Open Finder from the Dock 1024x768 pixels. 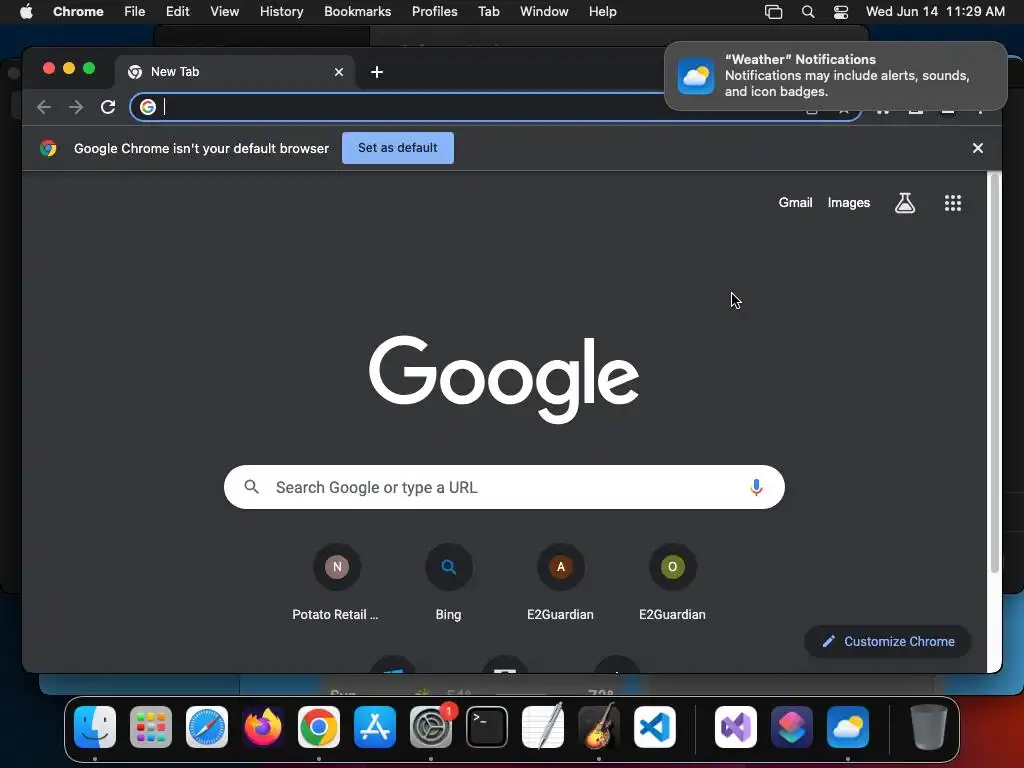click(x=95, y=727)
